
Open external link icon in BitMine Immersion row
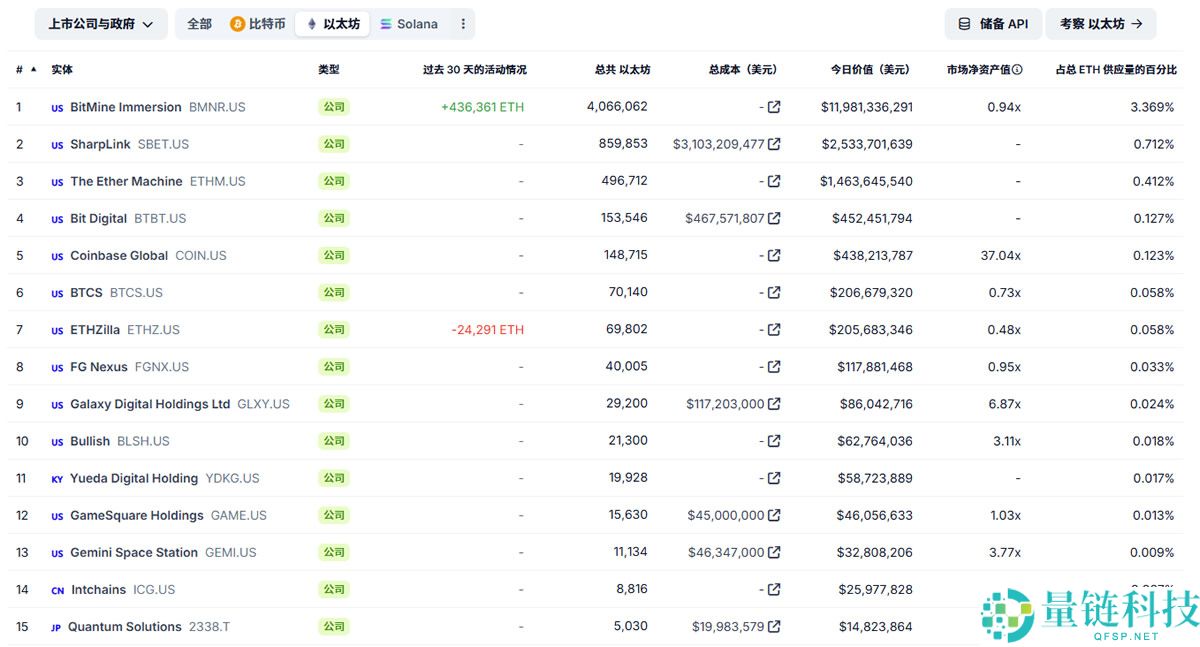[774, 107]
